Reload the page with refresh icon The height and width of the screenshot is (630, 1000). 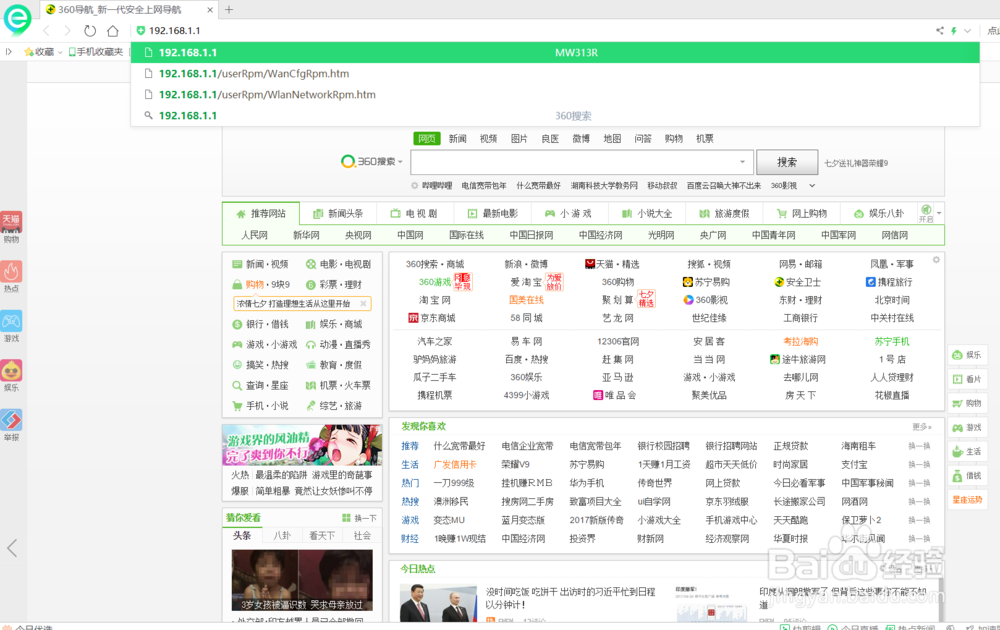90,31
